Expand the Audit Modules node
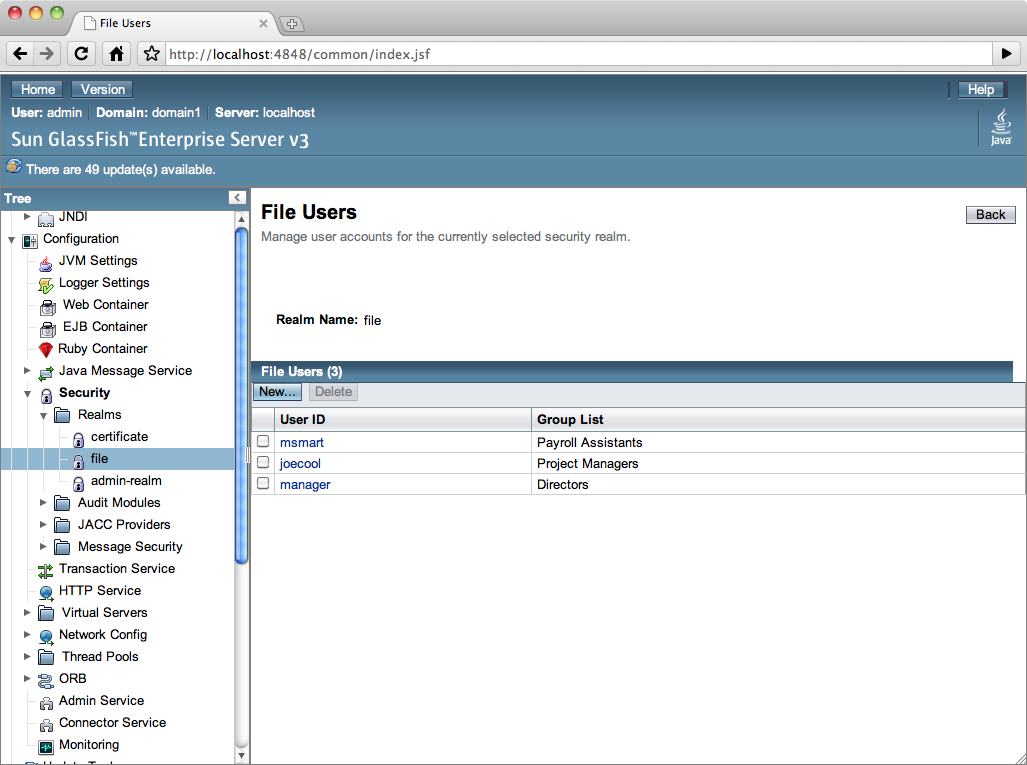The height and width of the screenshot is (765, 1027). (43, 502)
